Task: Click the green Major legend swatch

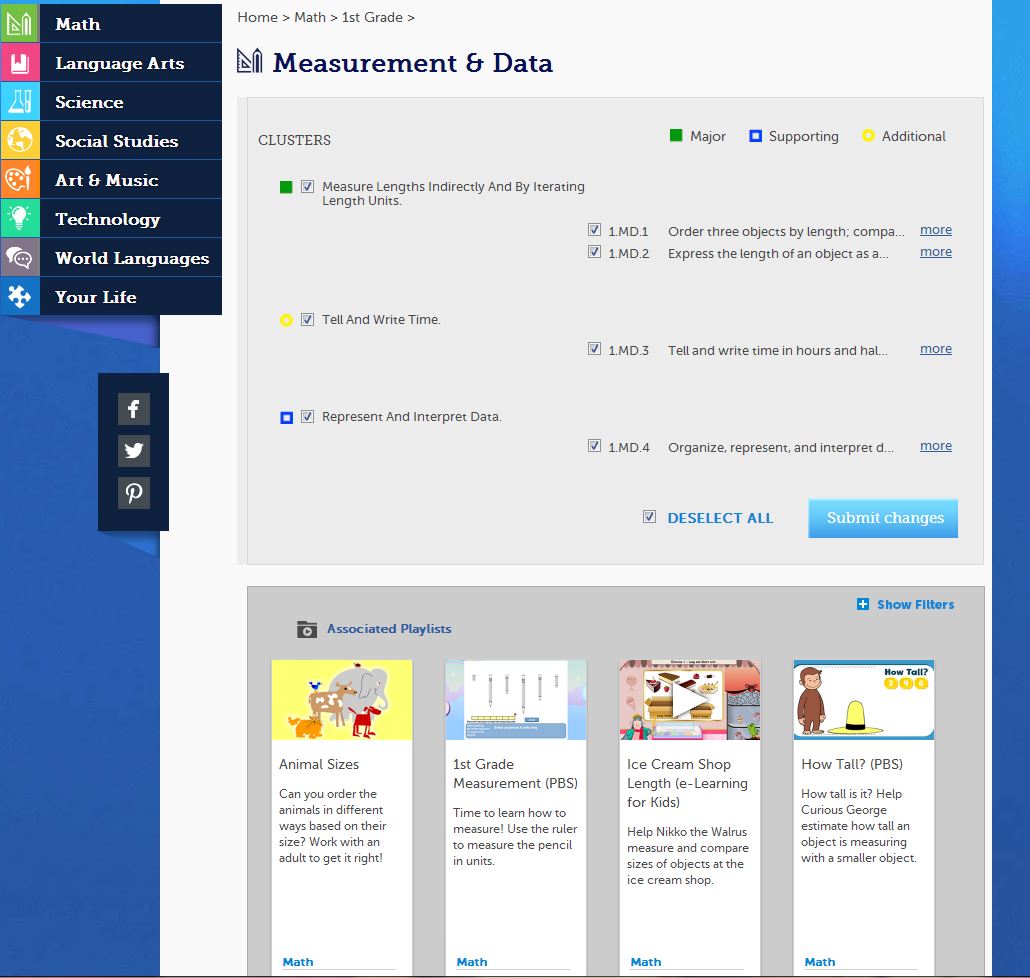Action: [x=676, y=135]
